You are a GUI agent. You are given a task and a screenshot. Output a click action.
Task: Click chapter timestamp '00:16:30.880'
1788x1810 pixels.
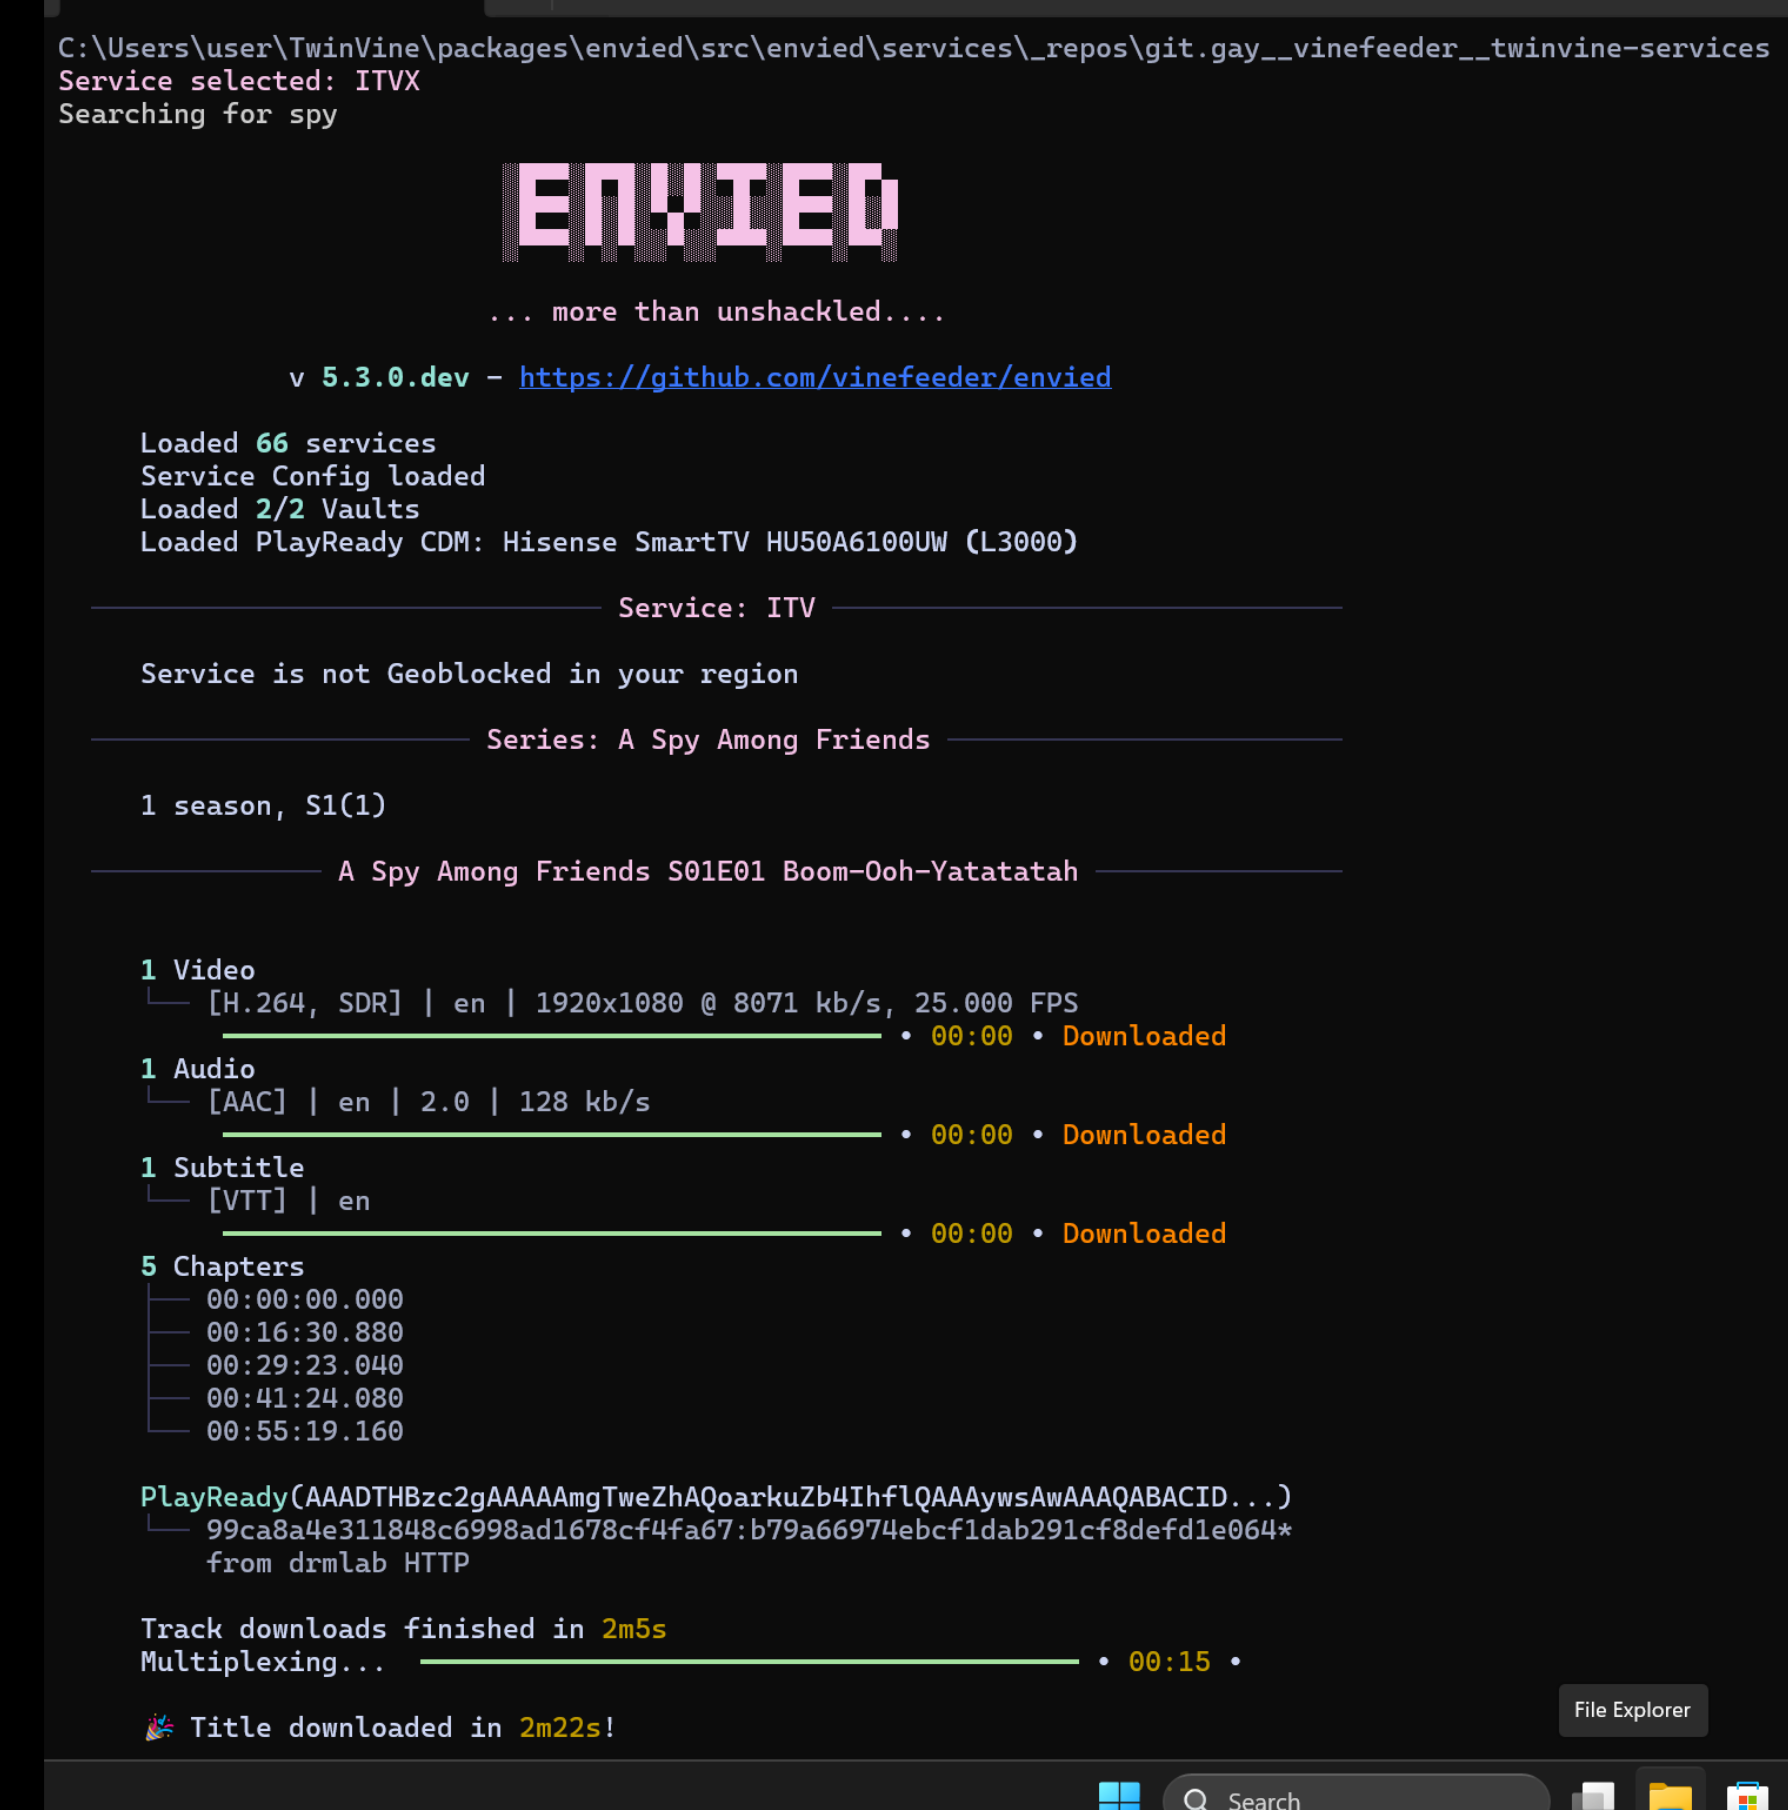coord(305,1333)
